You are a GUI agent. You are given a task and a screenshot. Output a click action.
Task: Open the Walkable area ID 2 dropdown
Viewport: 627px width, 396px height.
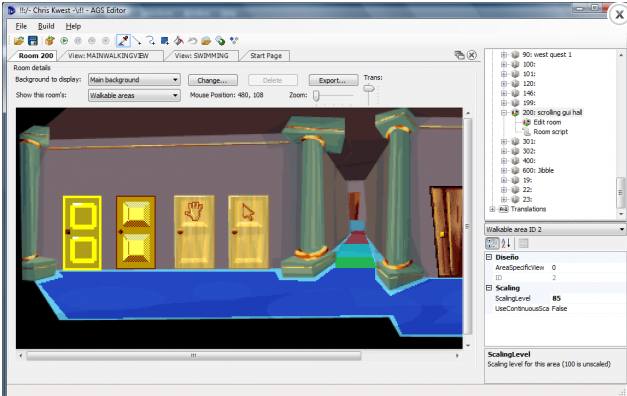click(x=555, y=229)
